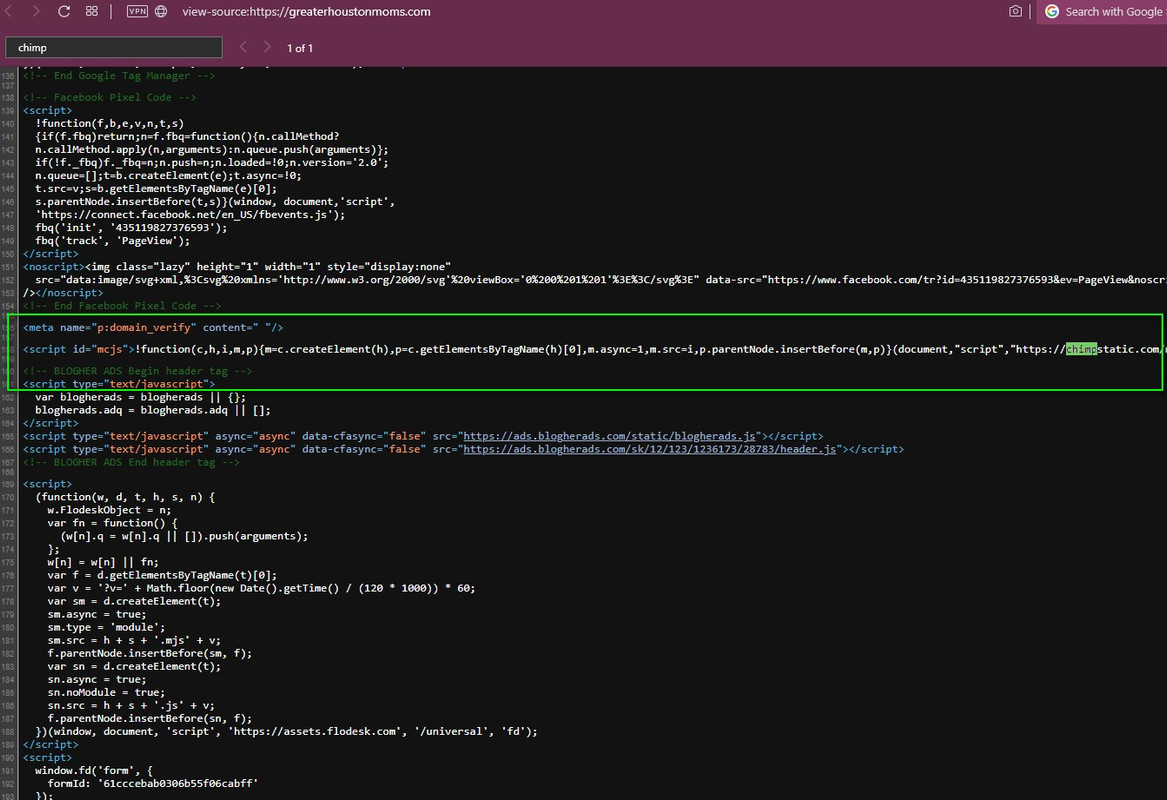Click the "window.fd('form', {" line
1167x800 pixels.
pyautogui.click(x=94, y=770)
